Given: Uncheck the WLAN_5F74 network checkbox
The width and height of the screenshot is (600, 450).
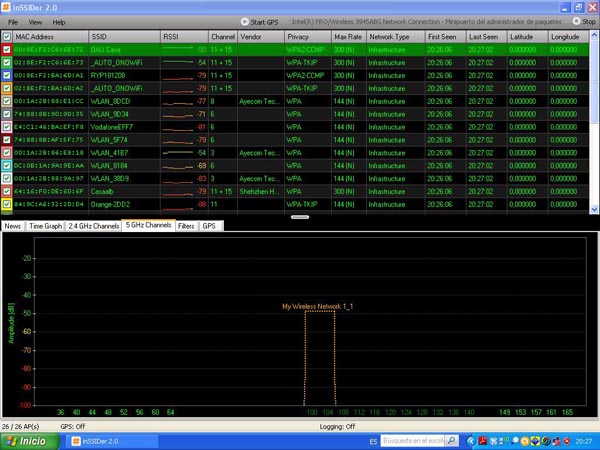Looking at the screenshot, I should (7, 140).
